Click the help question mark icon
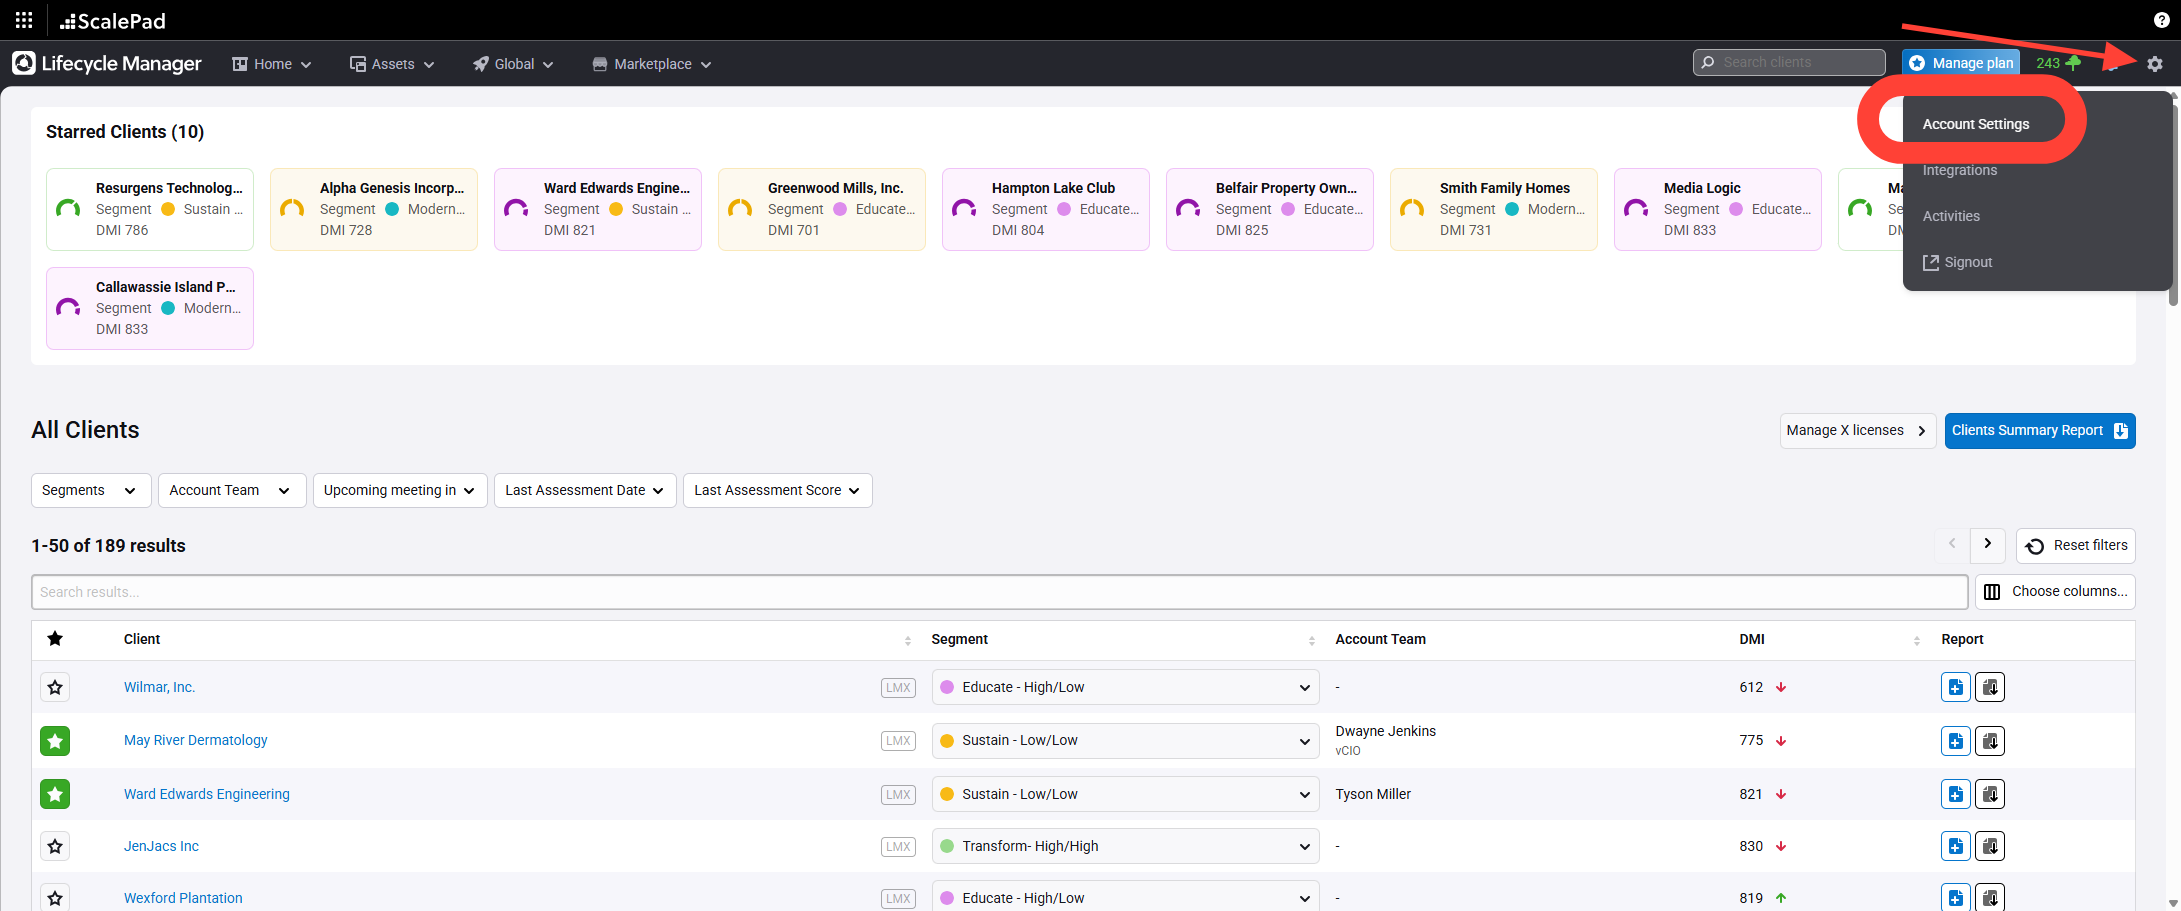 click(2161, 20)
